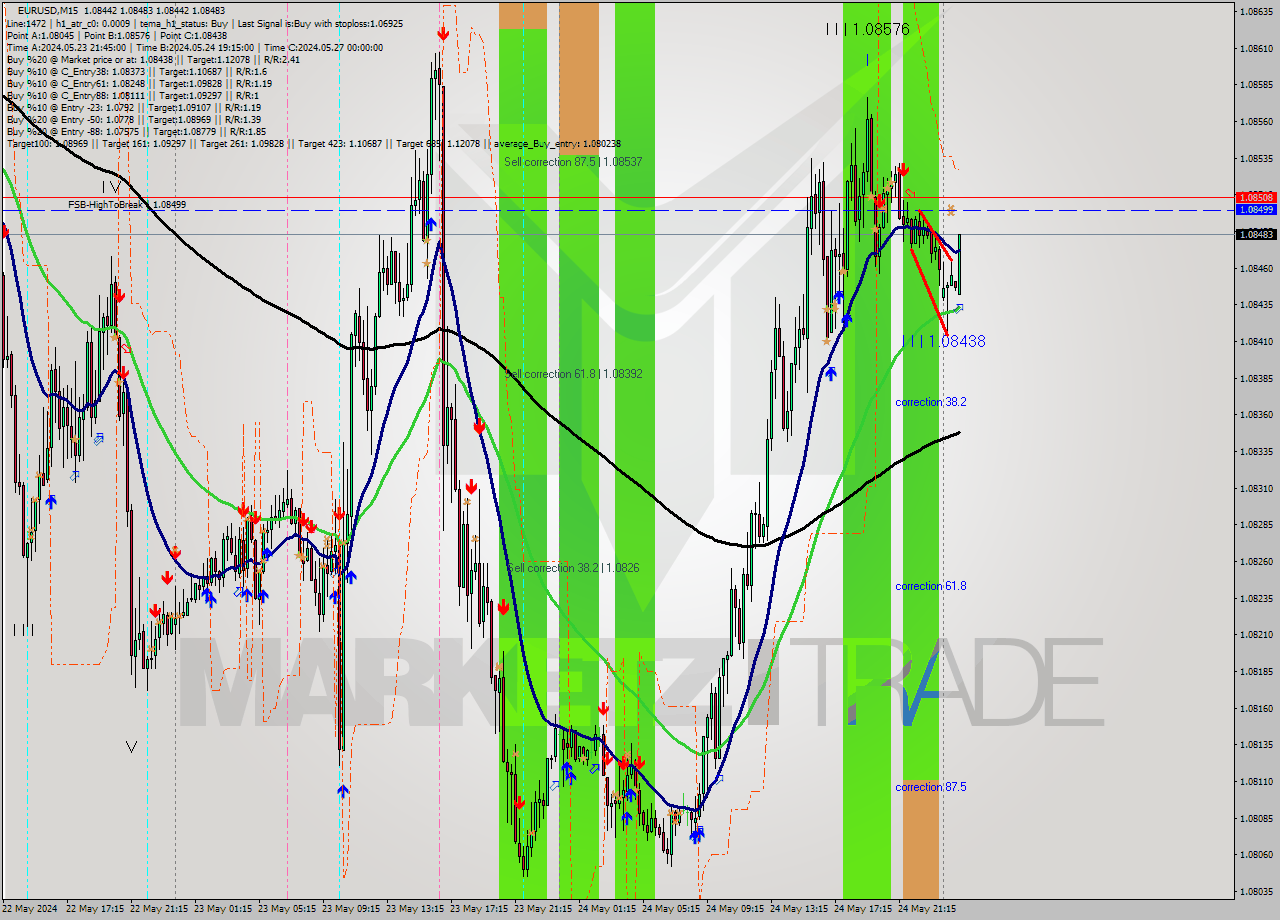This screenshot has height=920, width=1280.
Task: Click the blue 'correction 87.5' label
Action: 930,787
